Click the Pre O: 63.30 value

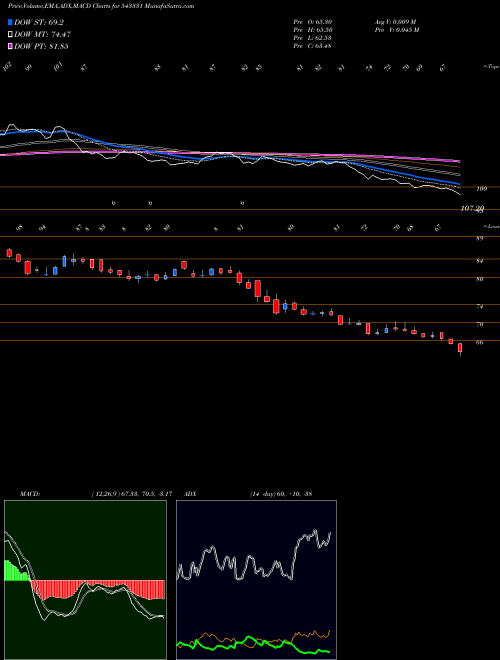(312, 21)
